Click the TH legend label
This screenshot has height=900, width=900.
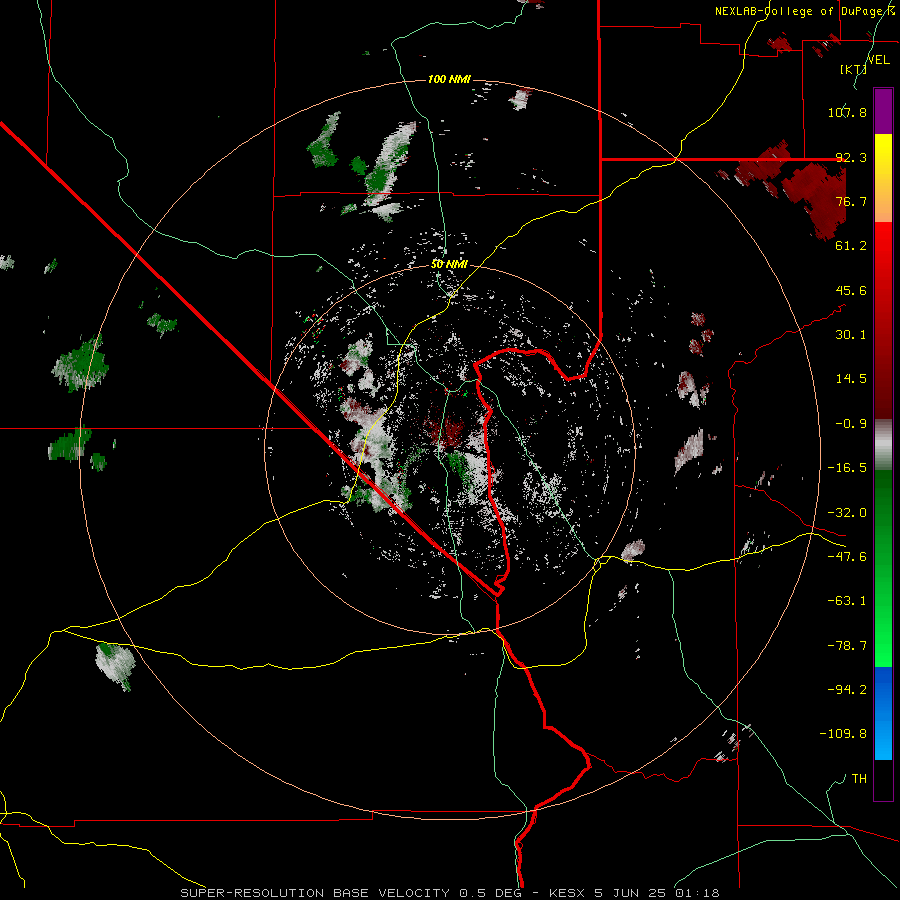tap(859, 779)
